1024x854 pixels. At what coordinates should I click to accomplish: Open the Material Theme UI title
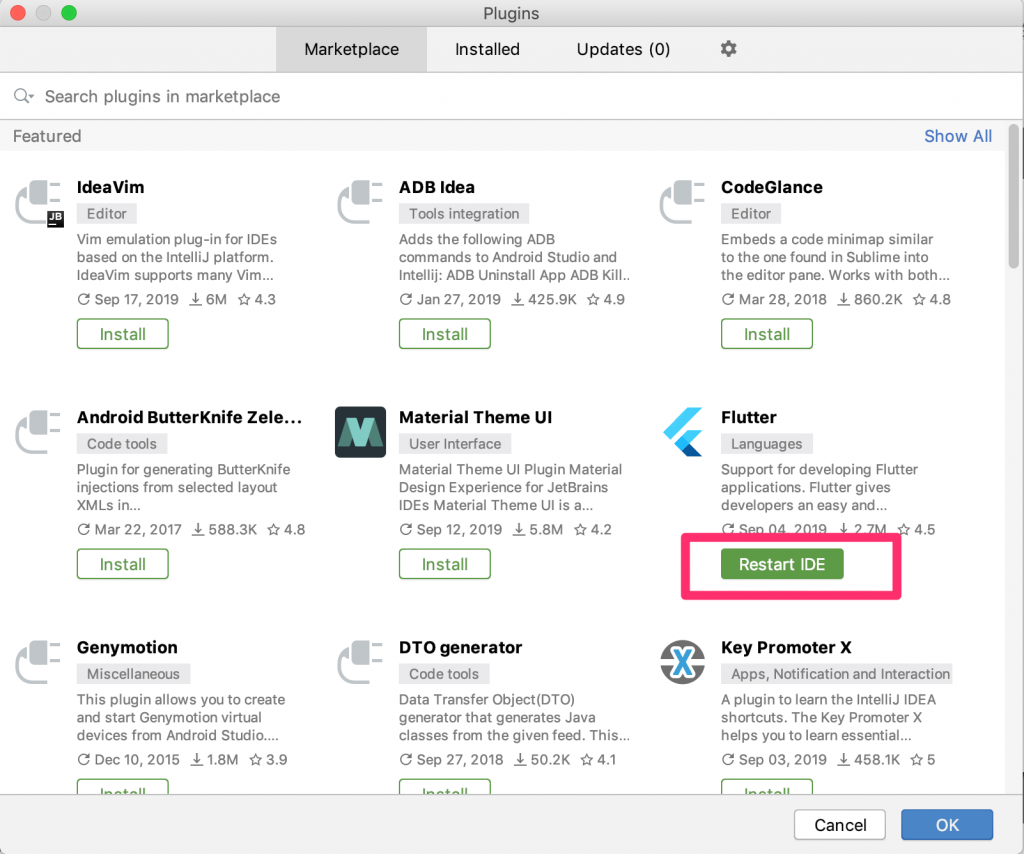pyautogui.click(x=475, y=417)
